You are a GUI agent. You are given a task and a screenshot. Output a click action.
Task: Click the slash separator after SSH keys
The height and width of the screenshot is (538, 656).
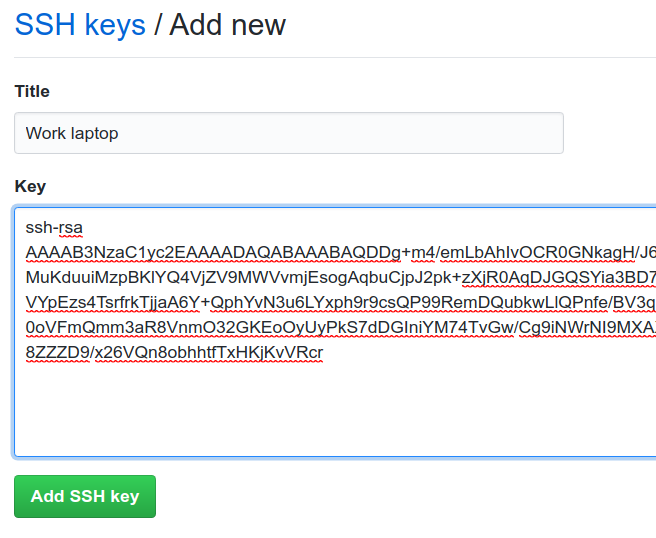[158, 24]
